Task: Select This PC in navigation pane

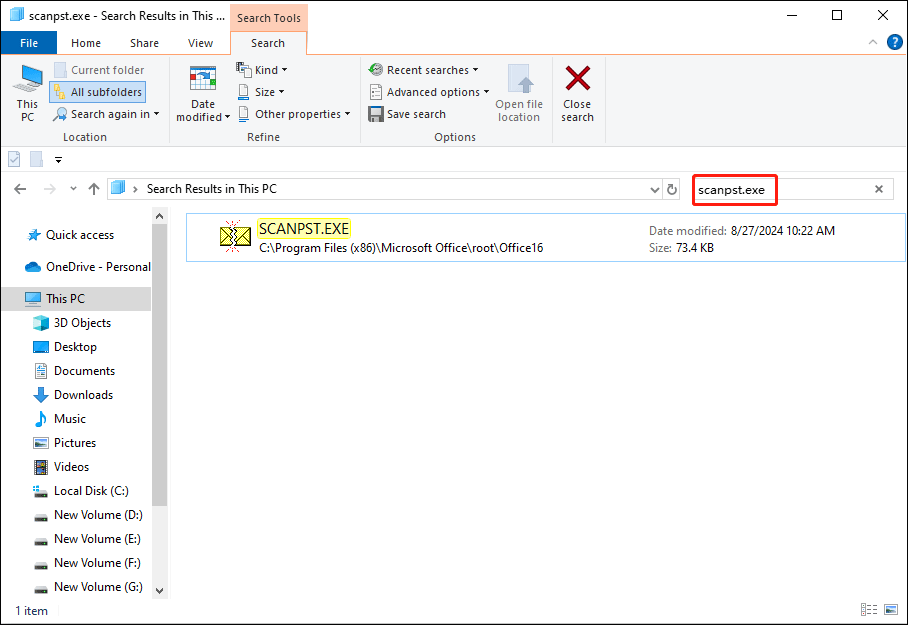Action: [76, 299]
